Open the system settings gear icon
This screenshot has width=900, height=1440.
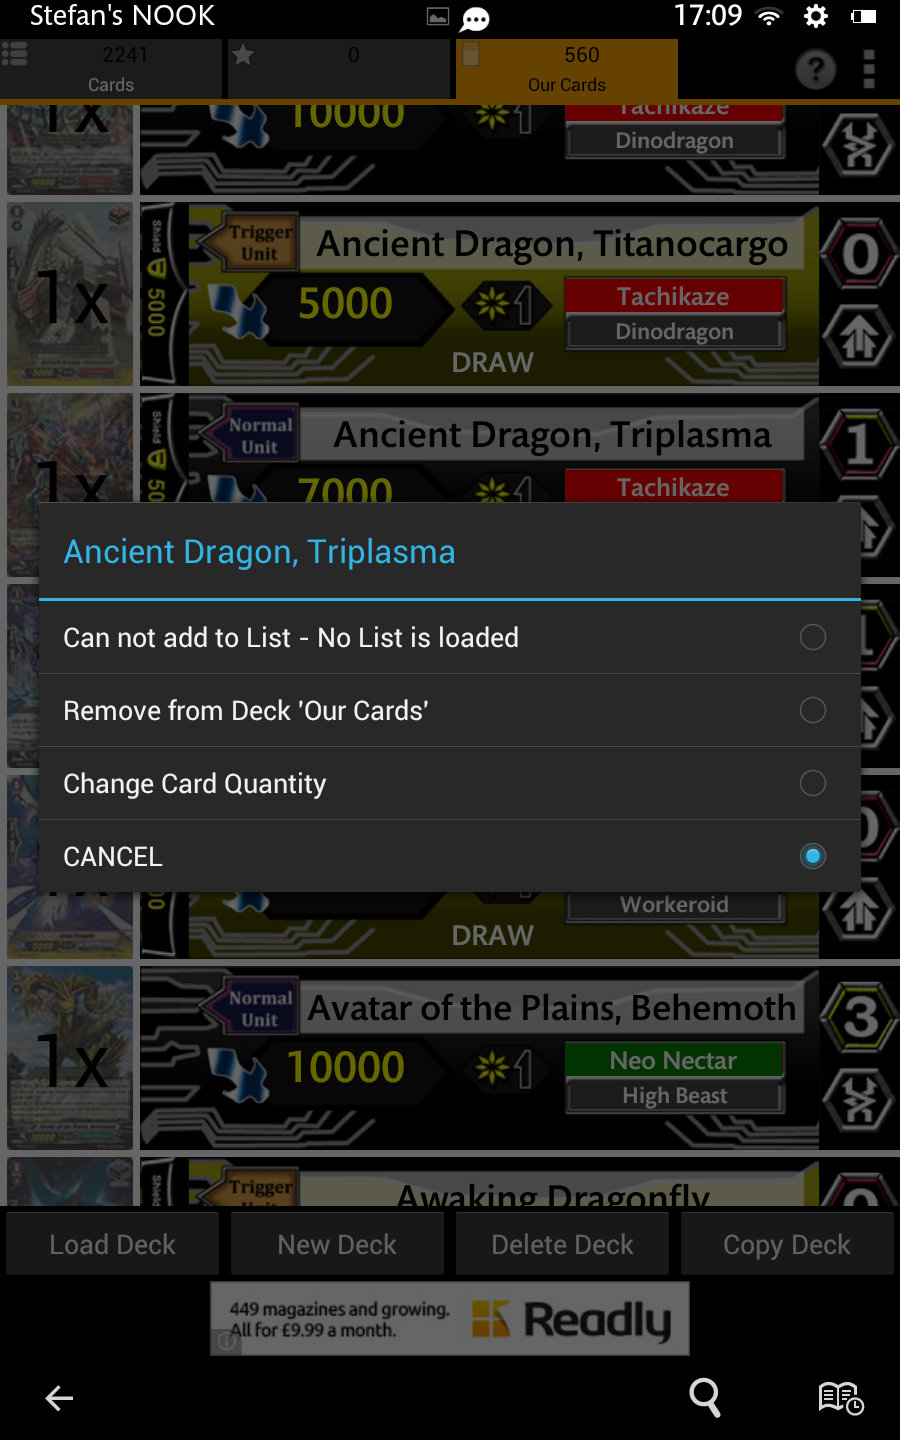pos(816,16)
